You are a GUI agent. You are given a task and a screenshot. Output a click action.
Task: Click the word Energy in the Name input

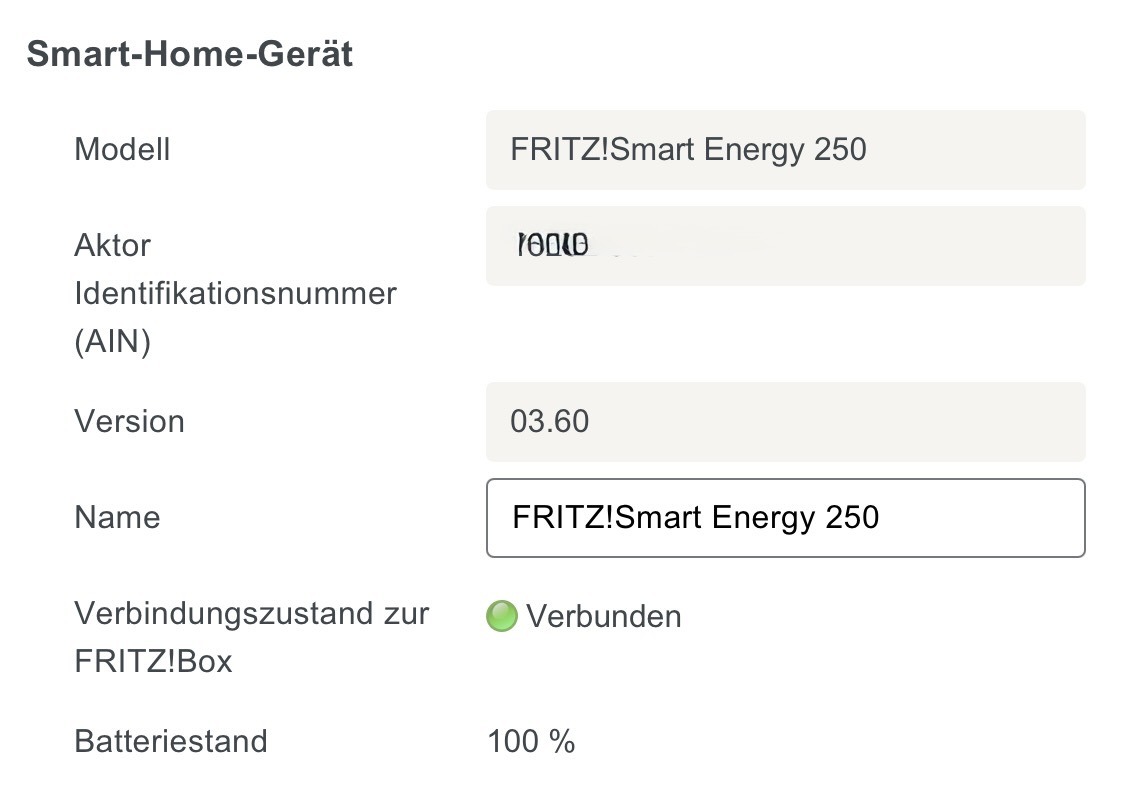(763, 518)
